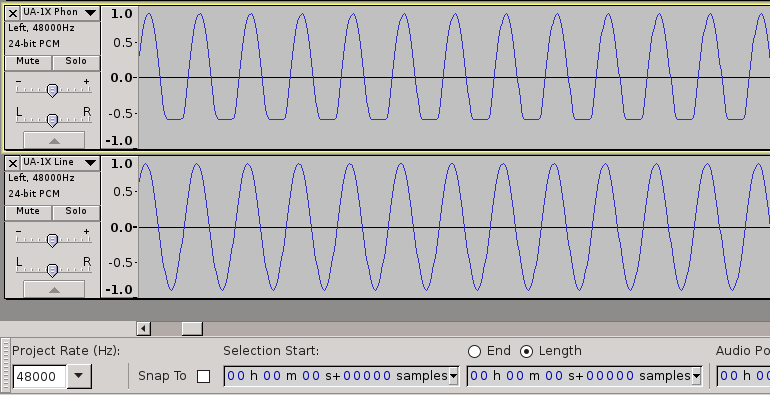This screenshot has width=770, height=395.
Task: Mute the UA-1X Phon track
Action: [x=28, y=62]
